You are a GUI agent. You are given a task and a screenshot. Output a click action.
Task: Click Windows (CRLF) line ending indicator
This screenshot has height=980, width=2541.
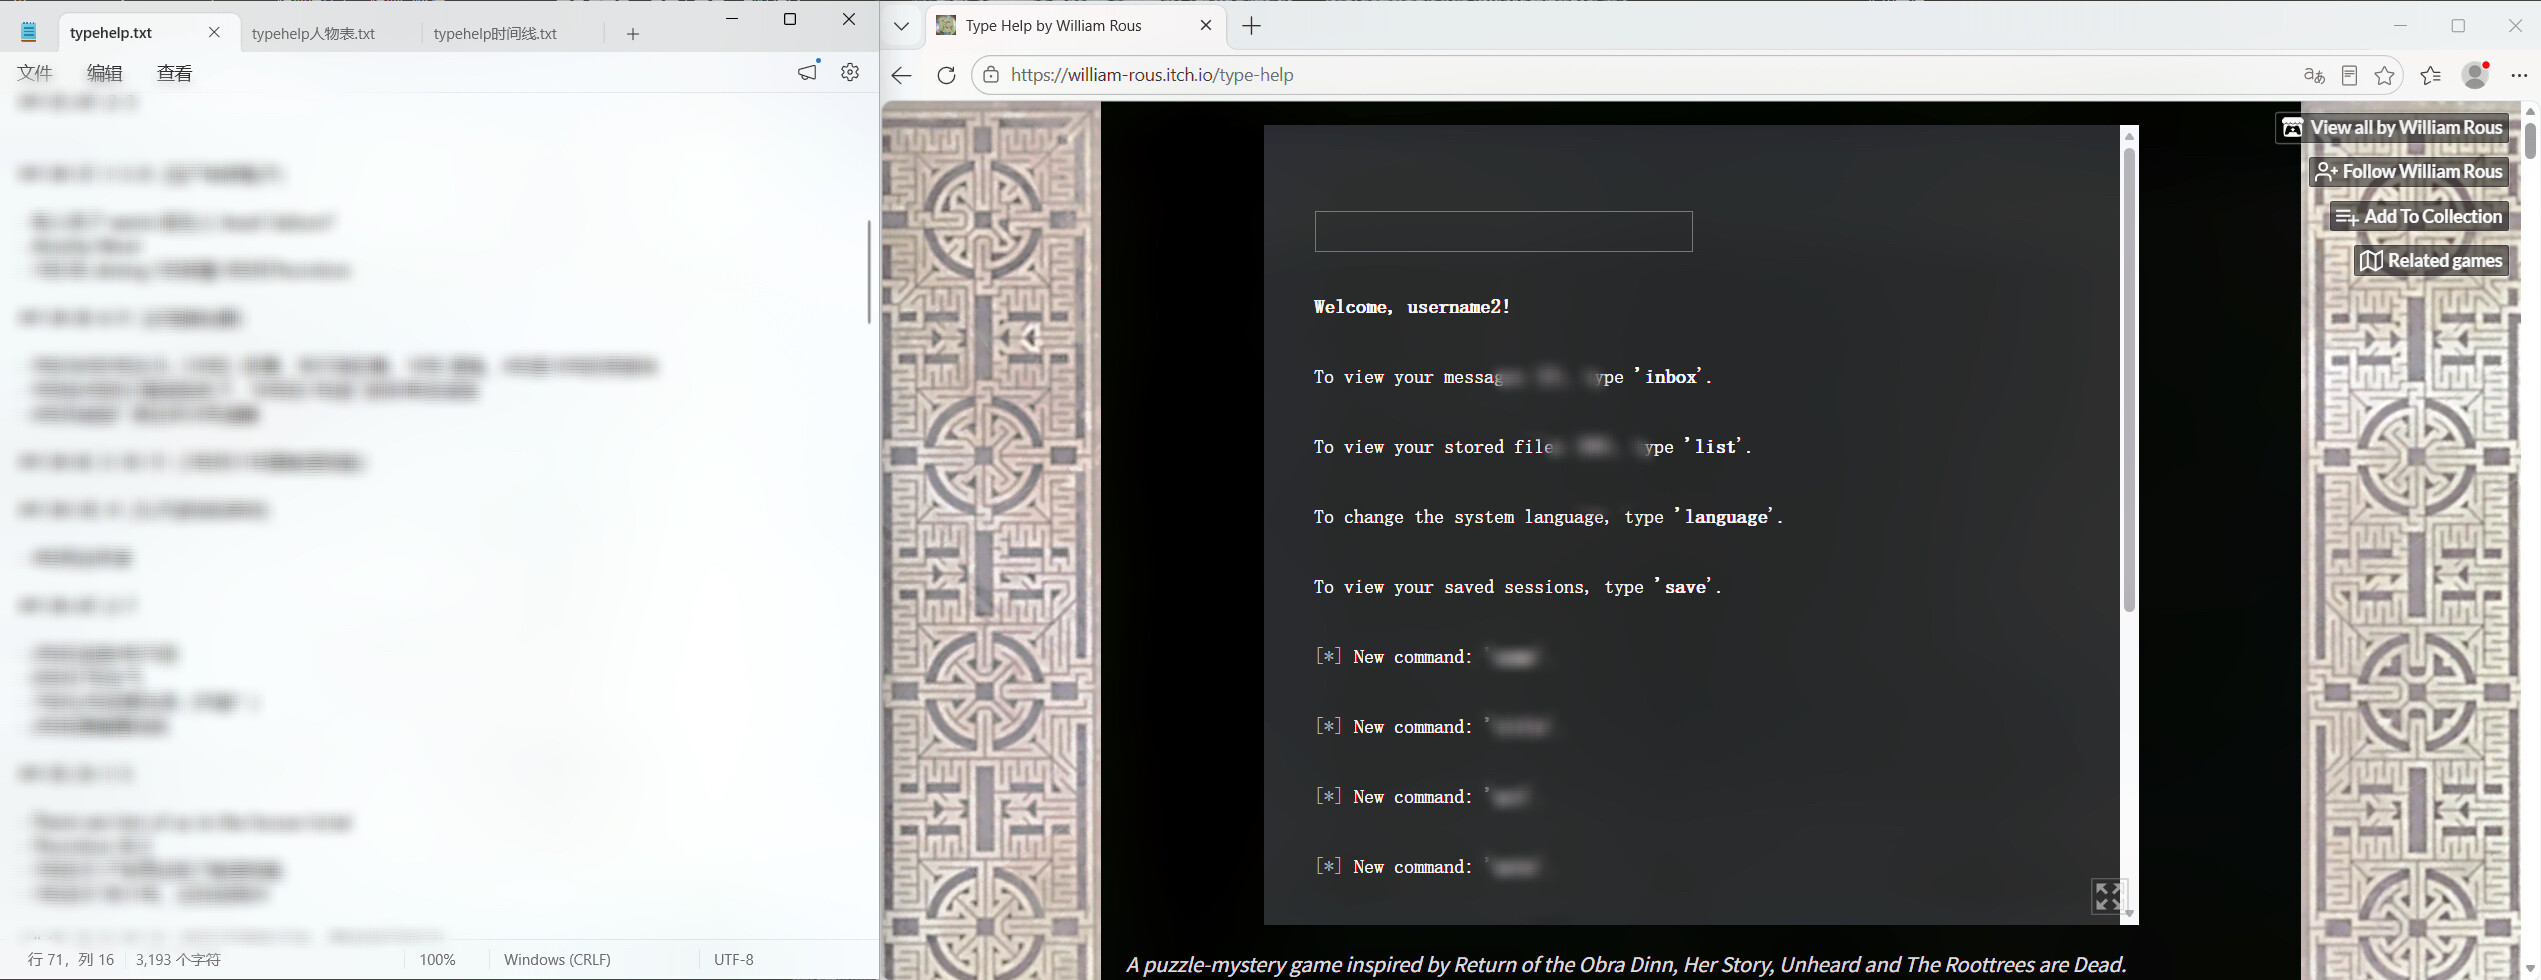(557, 959)
